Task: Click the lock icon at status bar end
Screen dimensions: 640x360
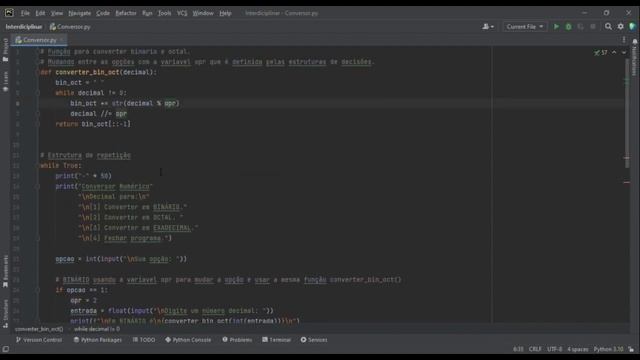Action: click(x=631, y=349)
